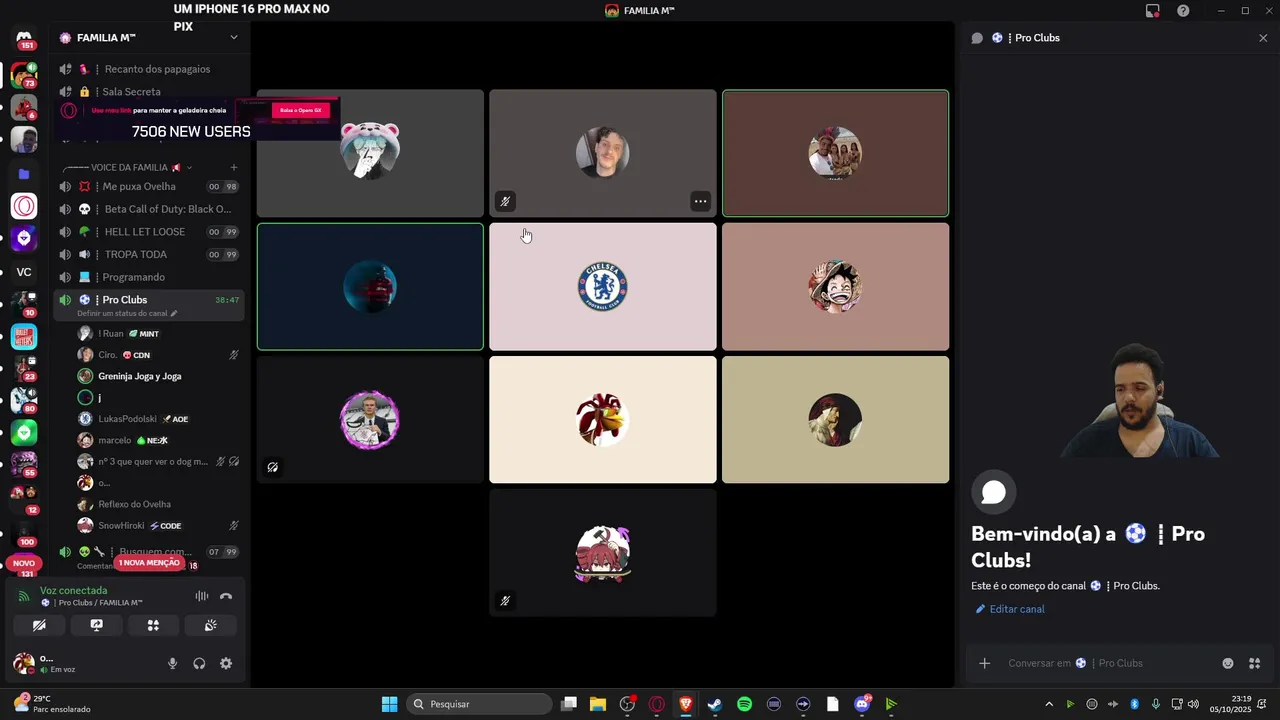Open user SnowHiroki in voice list

(x=159, y=525)
